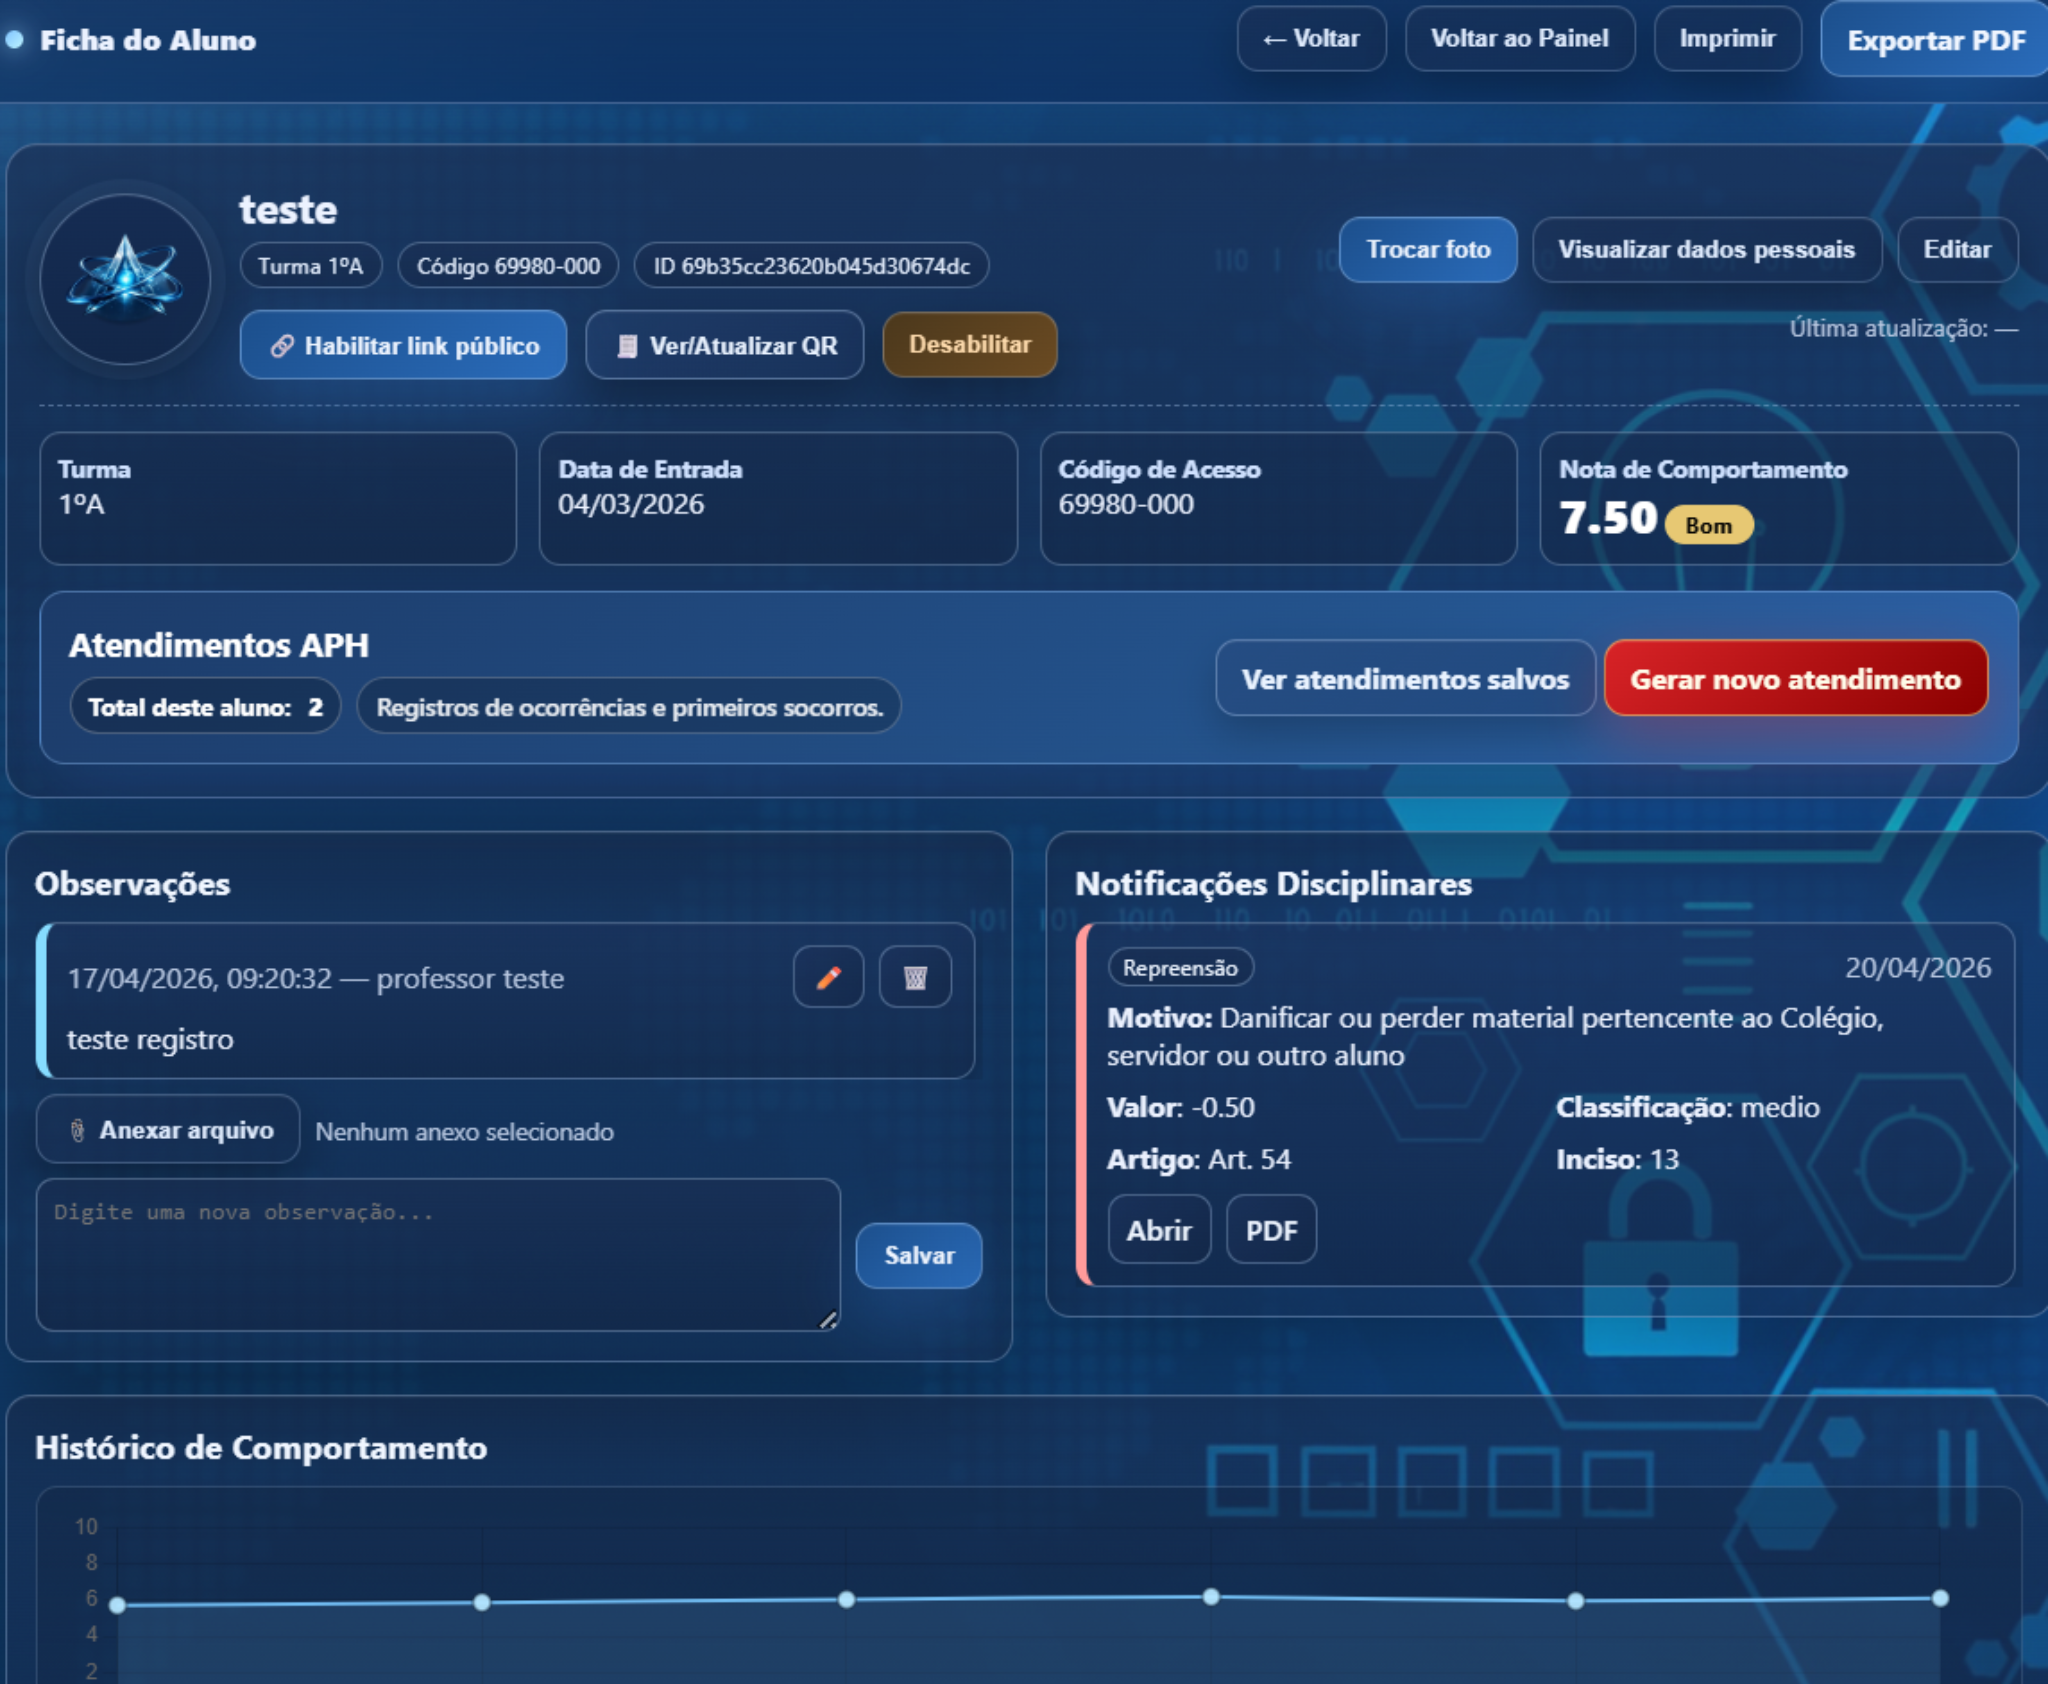This screenshot has height=1684, width=2048.
Task: Click the Repreensão tag
Action: pos(1180,967)
